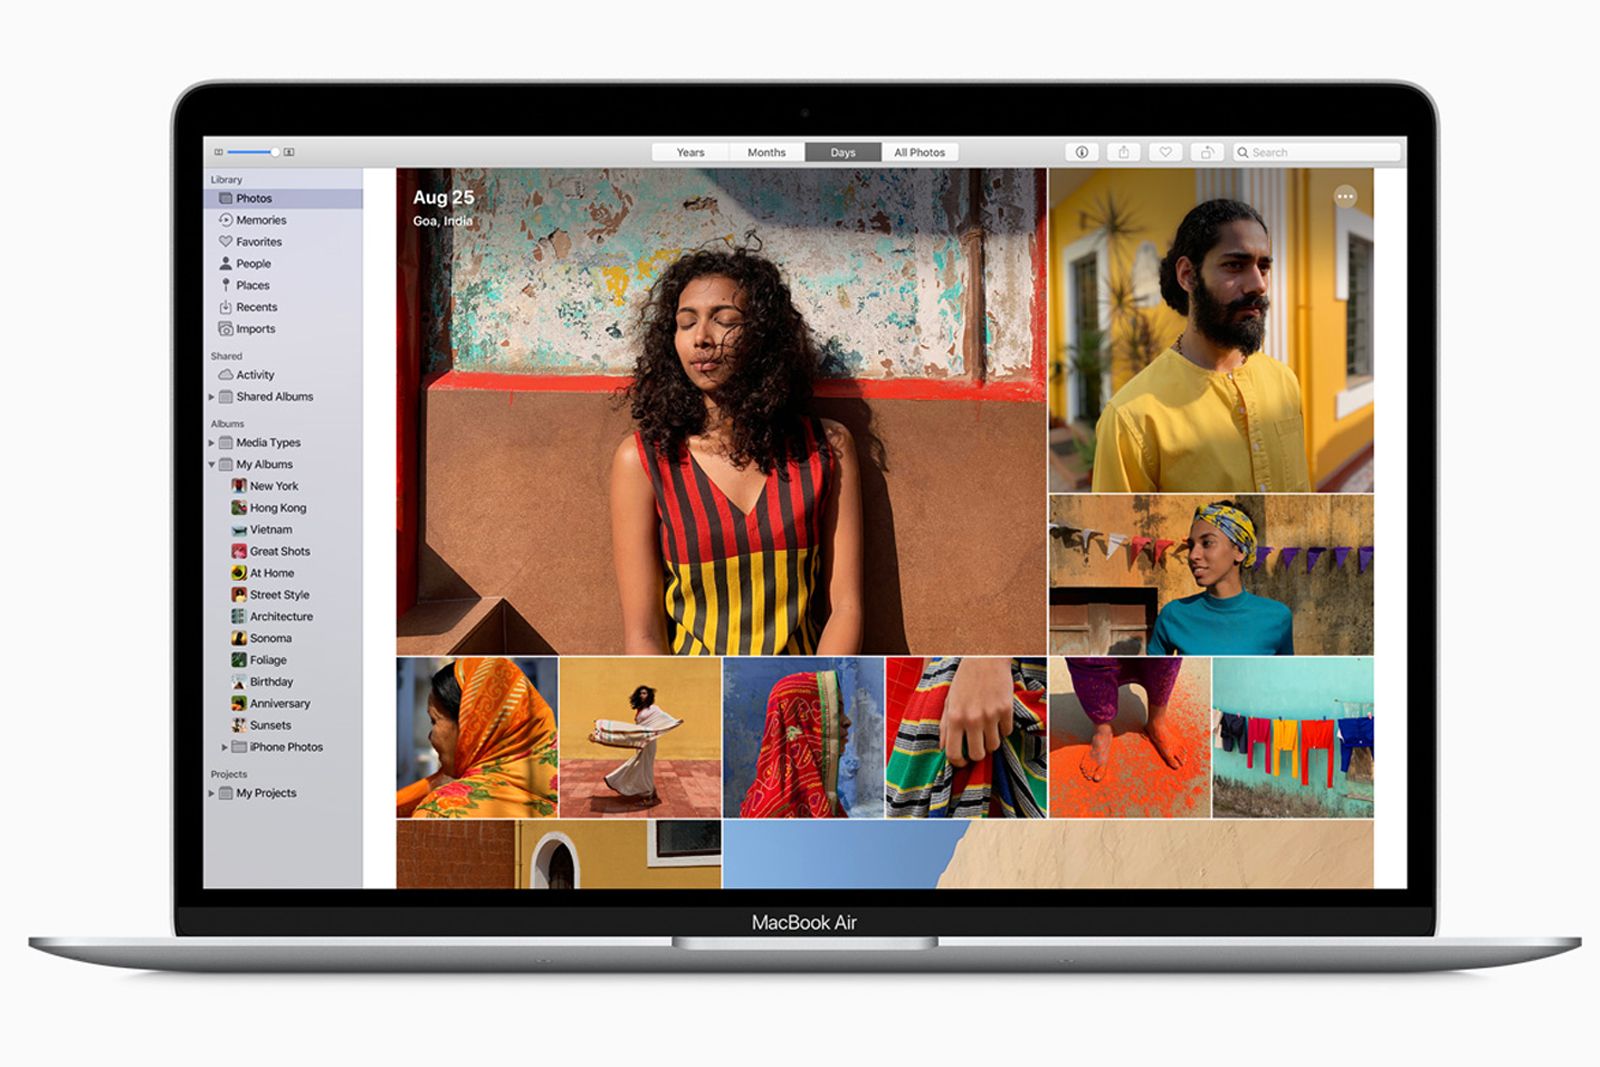
Task: Click the Info button in the toolbar
Action: click(x=1081, y=152)
